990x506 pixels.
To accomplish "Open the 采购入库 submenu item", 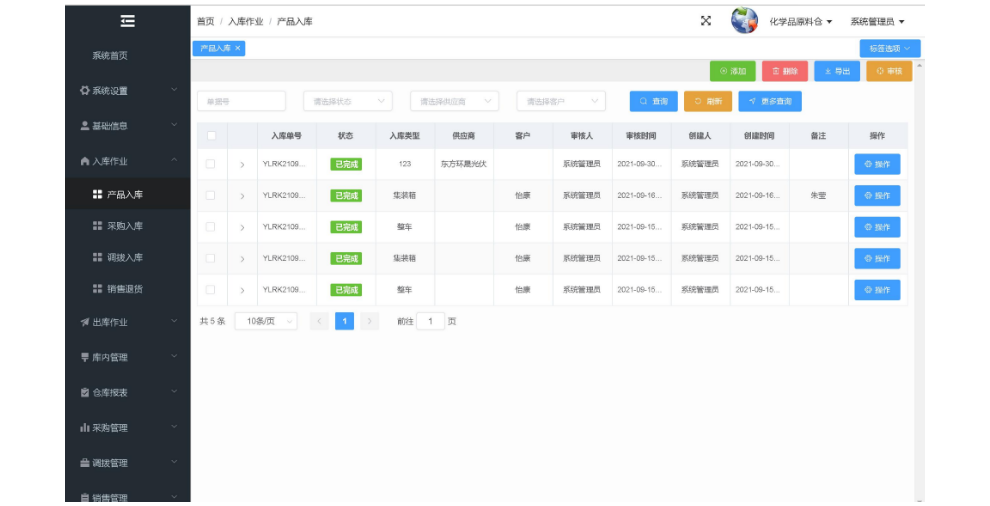I will pyautogui.click(x=128, y=226).
